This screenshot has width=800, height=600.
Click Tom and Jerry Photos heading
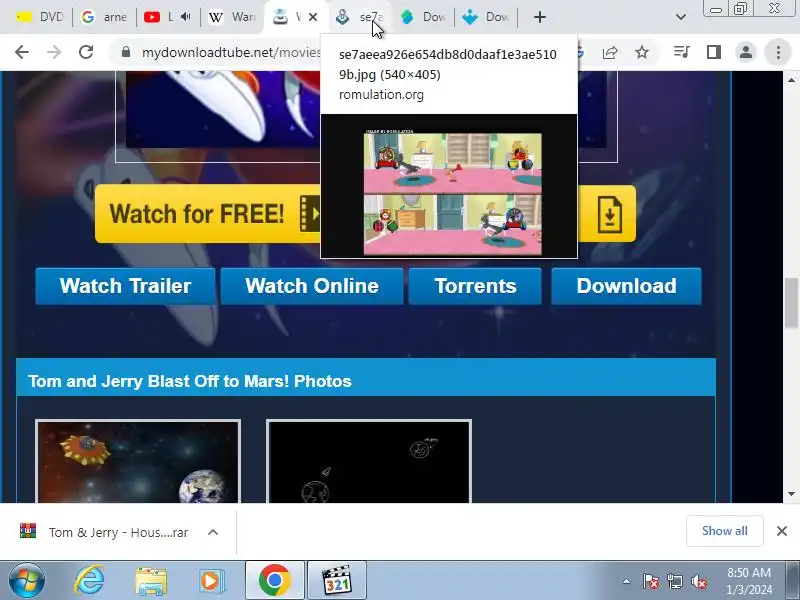point(190,381)
